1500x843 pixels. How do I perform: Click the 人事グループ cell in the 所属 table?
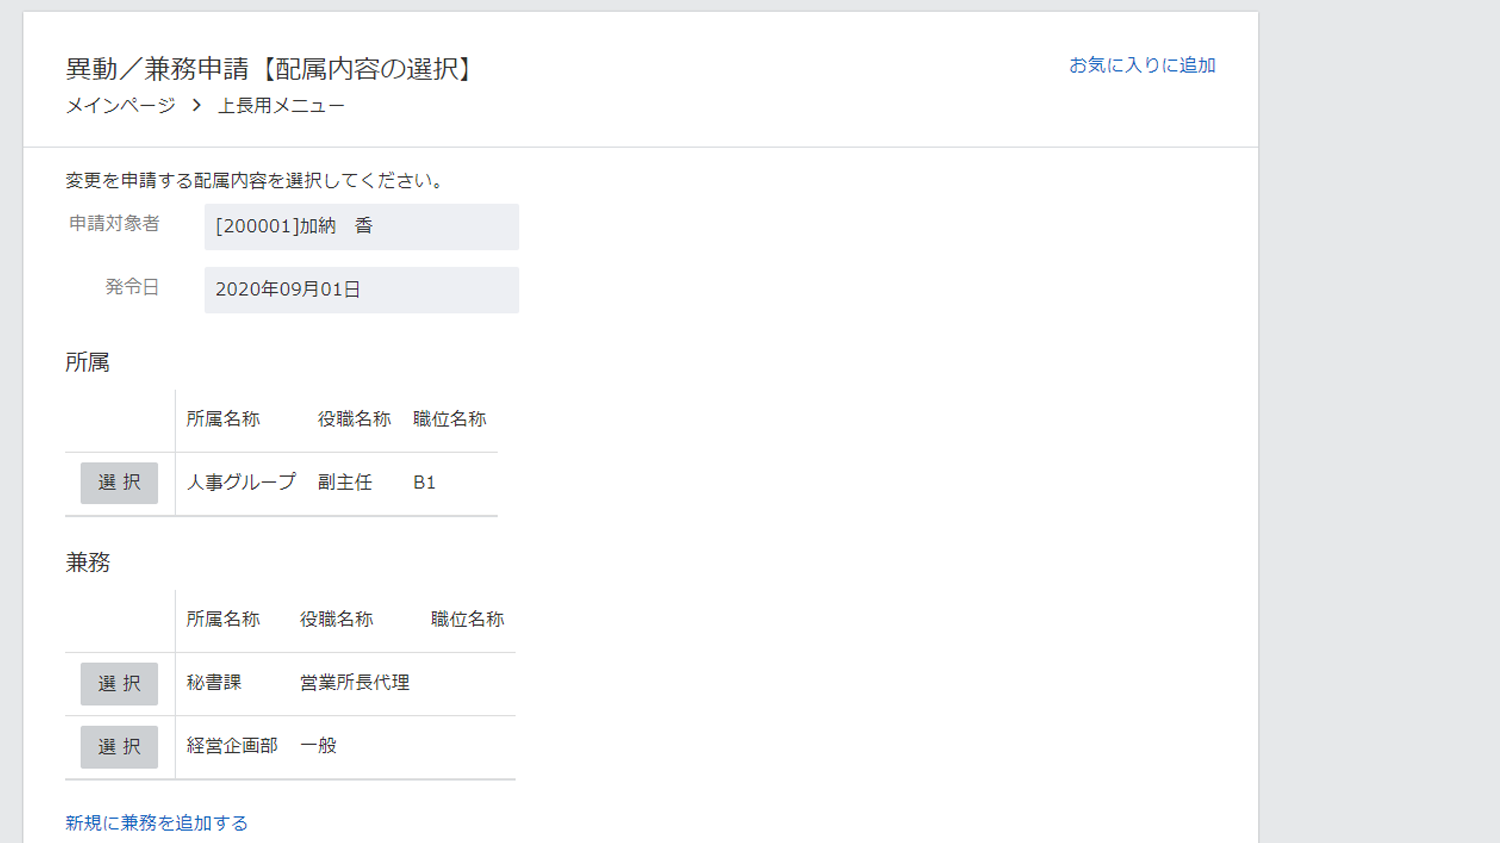point(241,483)
